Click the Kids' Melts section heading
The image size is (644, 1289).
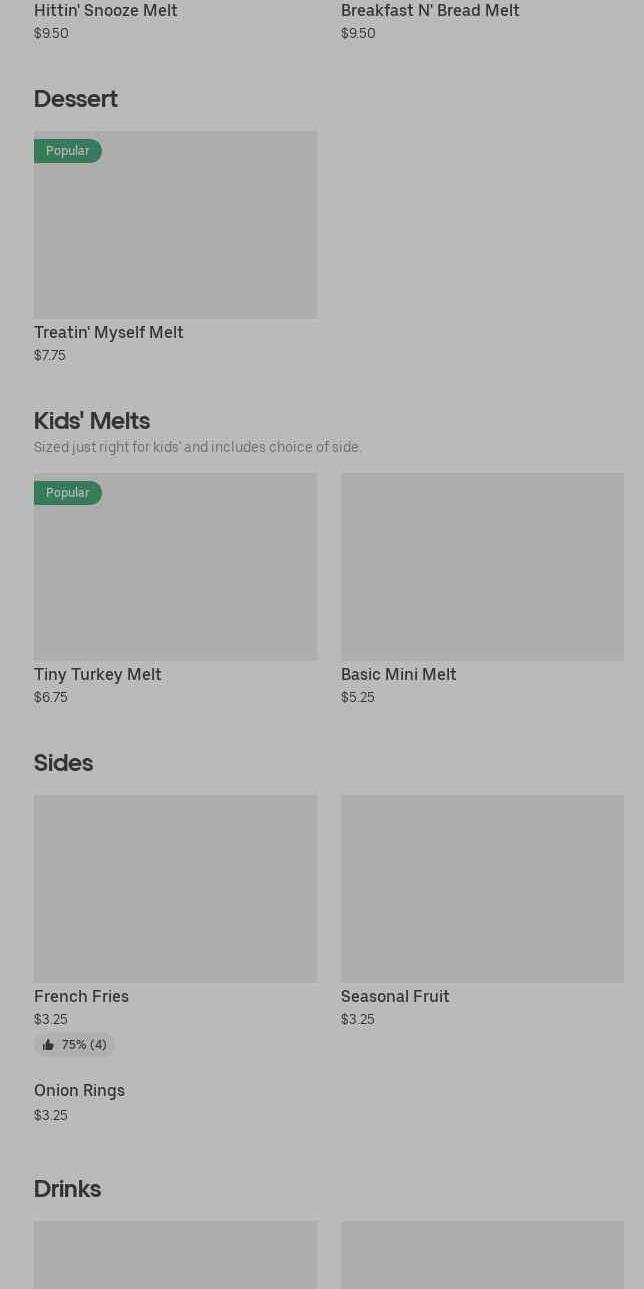click(92, 421)
